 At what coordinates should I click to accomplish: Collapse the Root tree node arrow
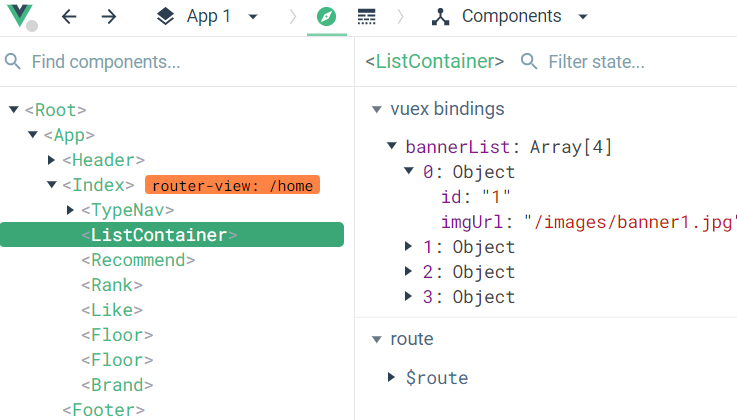(x=14, y=110)
